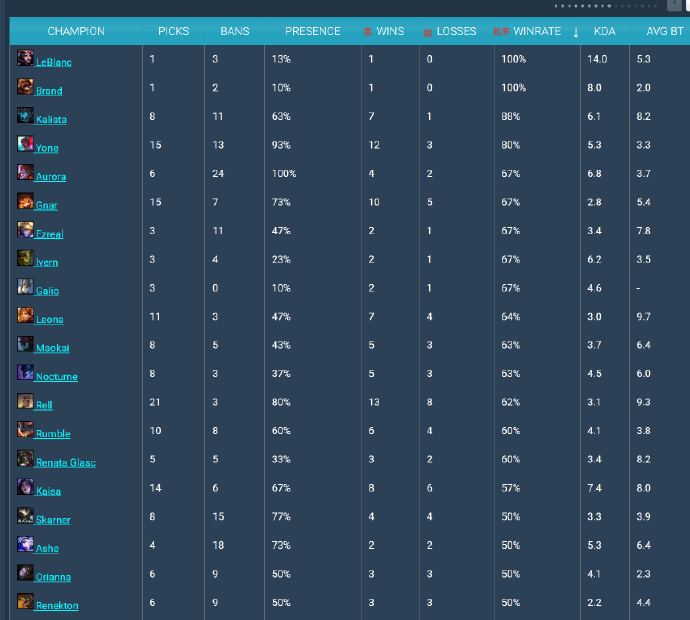Viewport: 690px width, 620px height.
Task: Click the Yone champion portrait icon
Action: pyautogui.click(x=25, y=145)
